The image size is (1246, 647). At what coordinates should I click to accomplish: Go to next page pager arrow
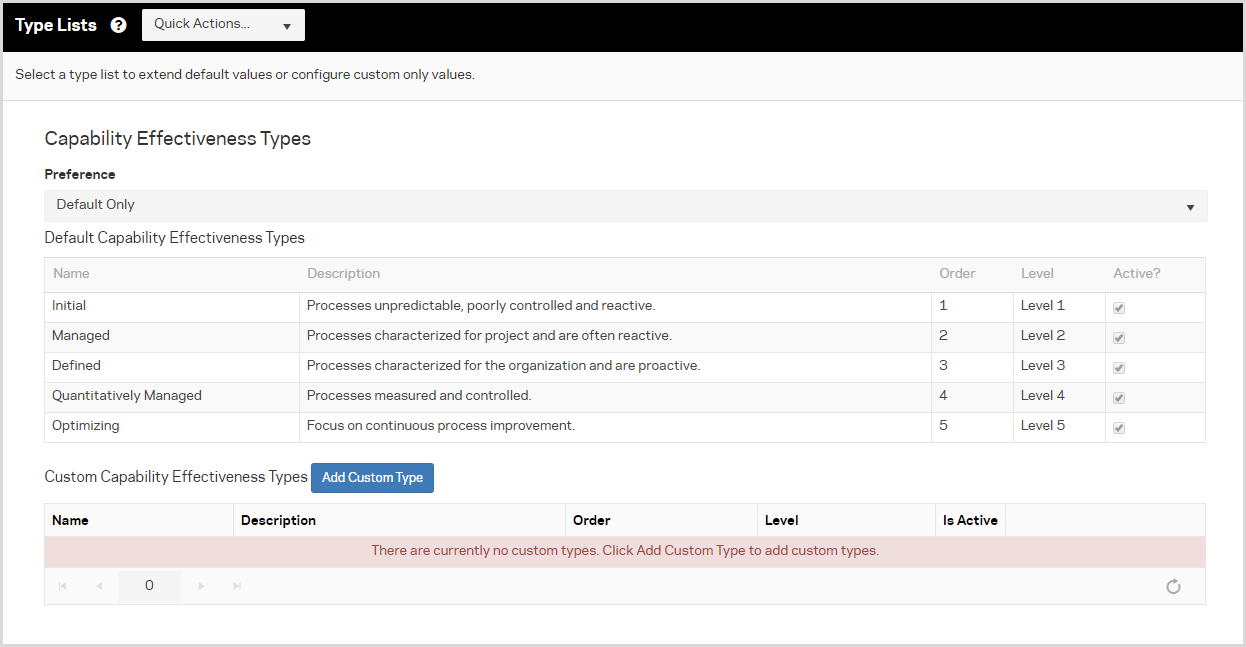click(201, 586)
